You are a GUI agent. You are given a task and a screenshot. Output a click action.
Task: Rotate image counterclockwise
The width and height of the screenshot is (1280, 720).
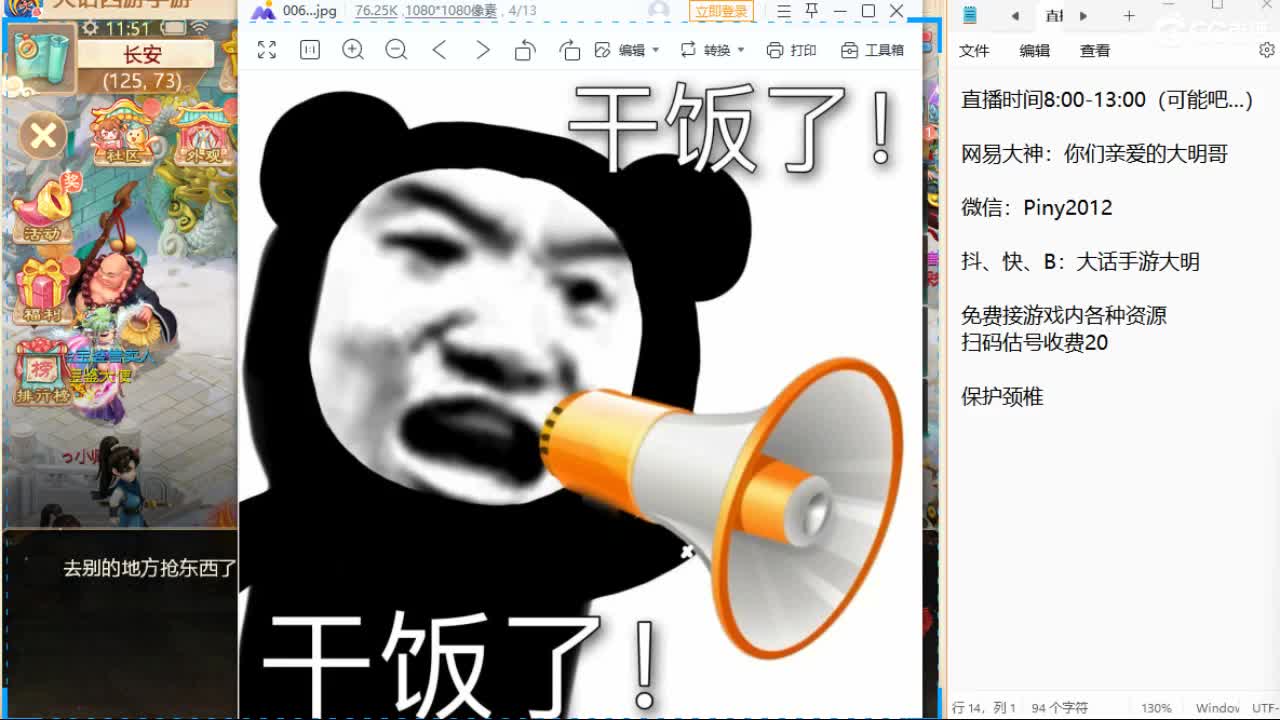[525, 50]
